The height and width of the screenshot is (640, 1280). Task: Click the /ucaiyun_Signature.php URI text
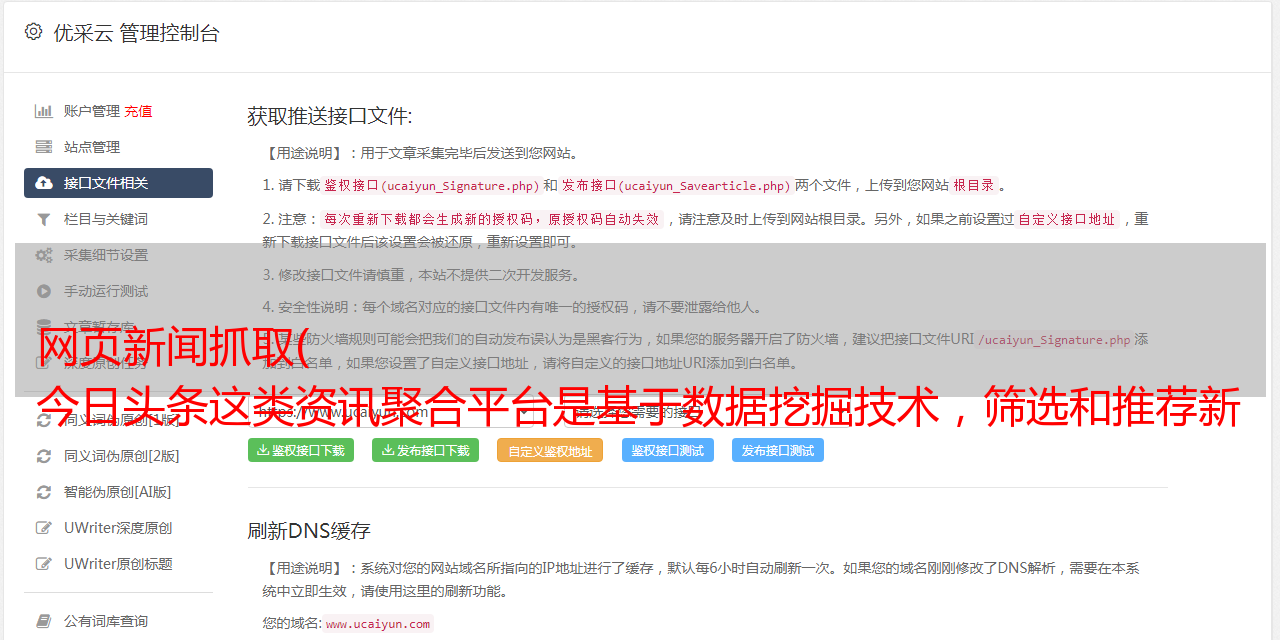tap(1055, 340)
